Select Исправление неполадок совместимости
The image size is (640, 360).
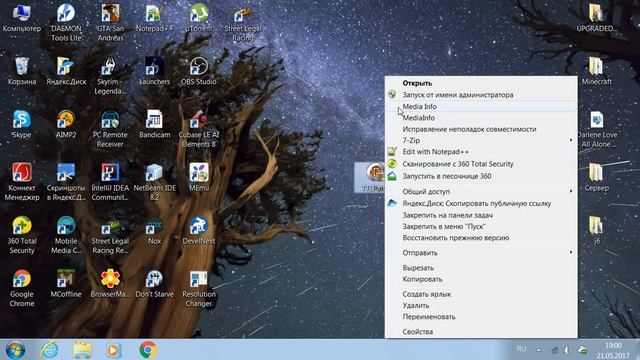point(481,129)
